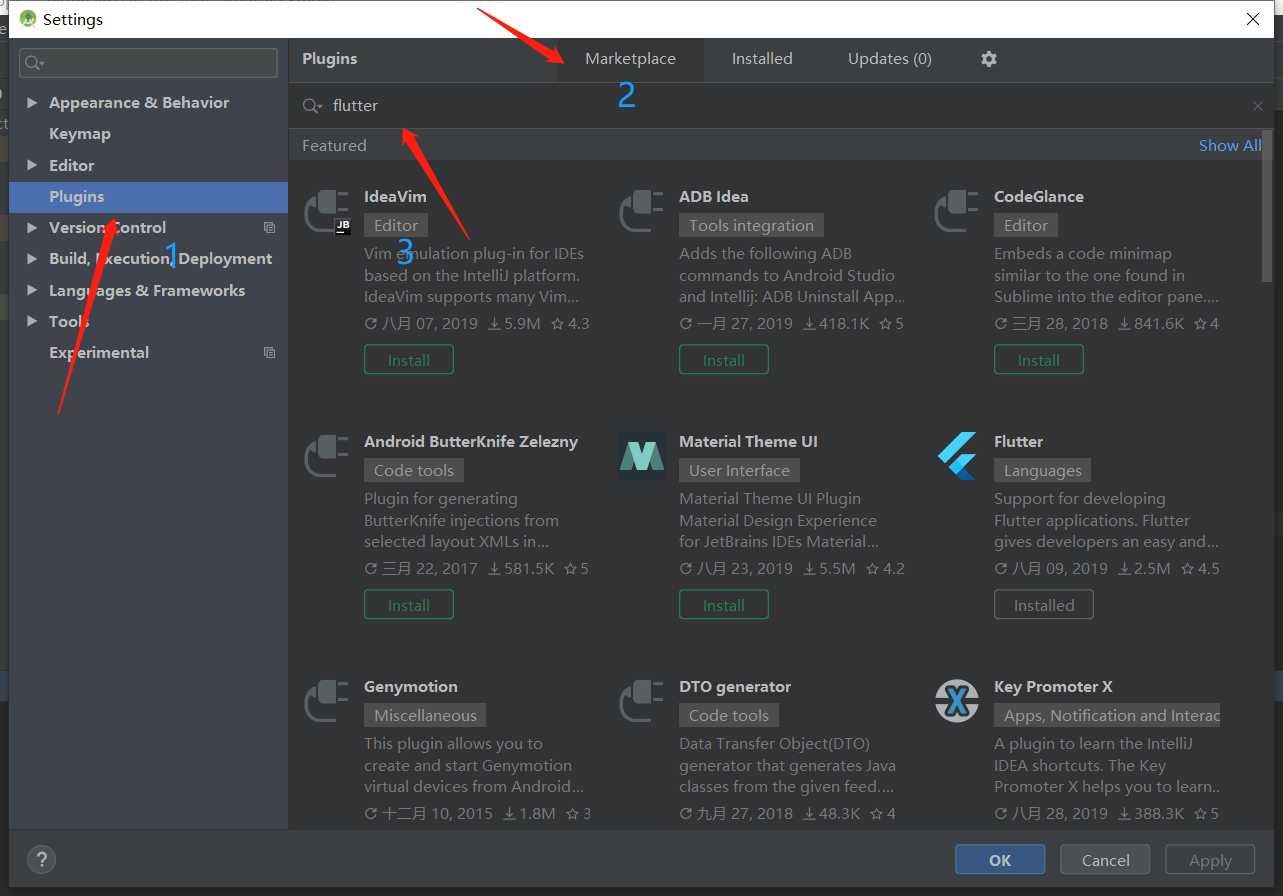Click the User Interface tag
Image resolution: width=1283 pixels, height=896 pixels.
[x=739, y=471]
